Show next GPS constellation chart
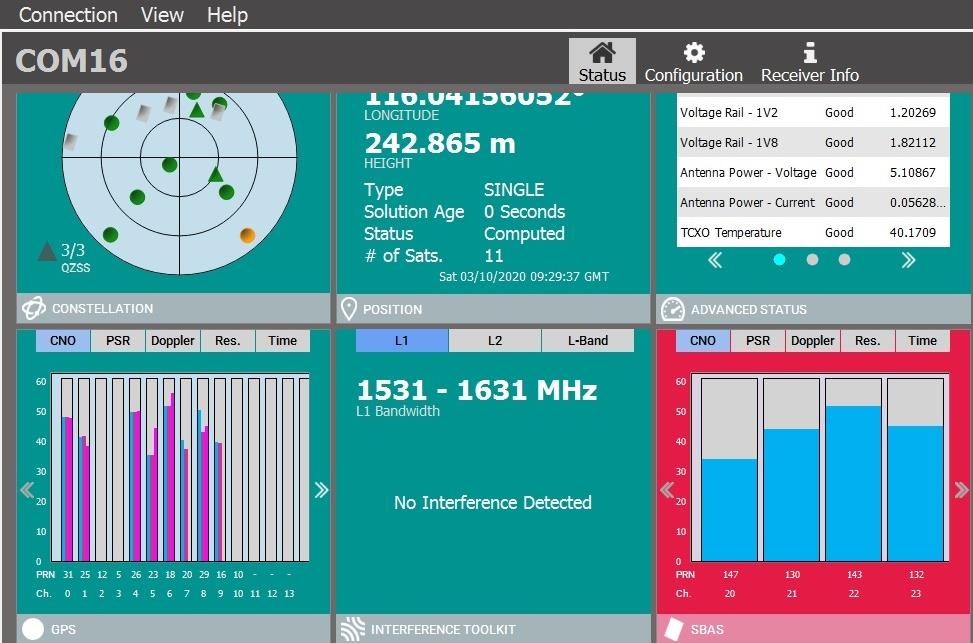 pyautogui.click(x=321, y=490)
